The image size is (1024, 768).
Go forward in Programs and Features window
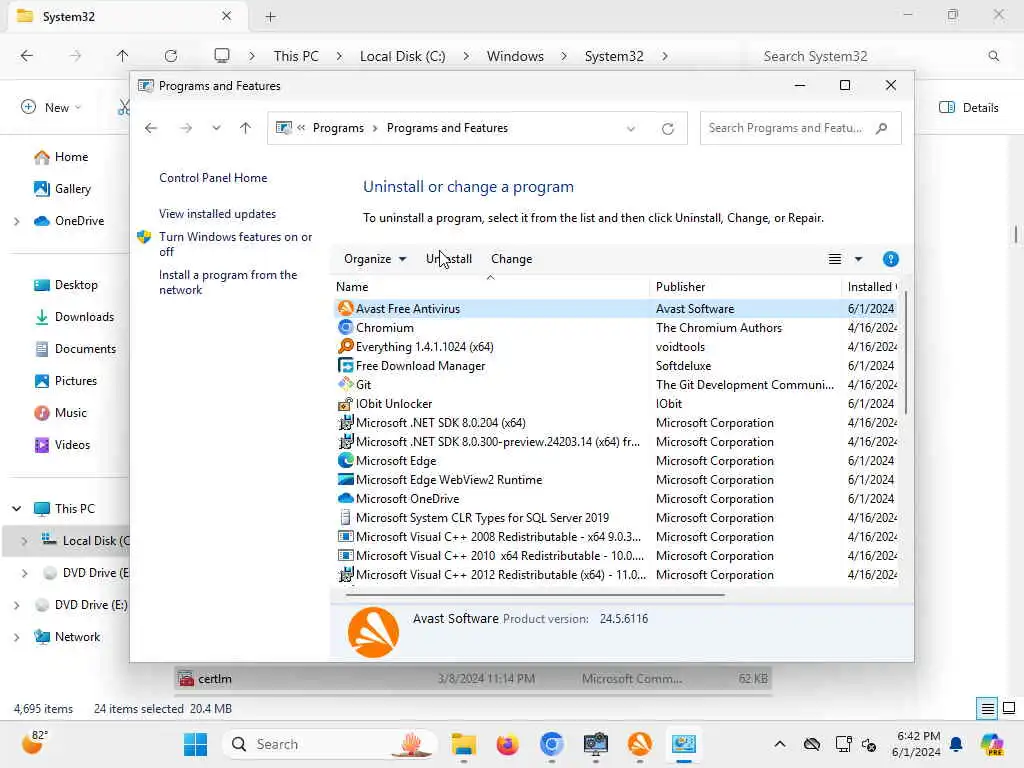click(x=186, y=128)
